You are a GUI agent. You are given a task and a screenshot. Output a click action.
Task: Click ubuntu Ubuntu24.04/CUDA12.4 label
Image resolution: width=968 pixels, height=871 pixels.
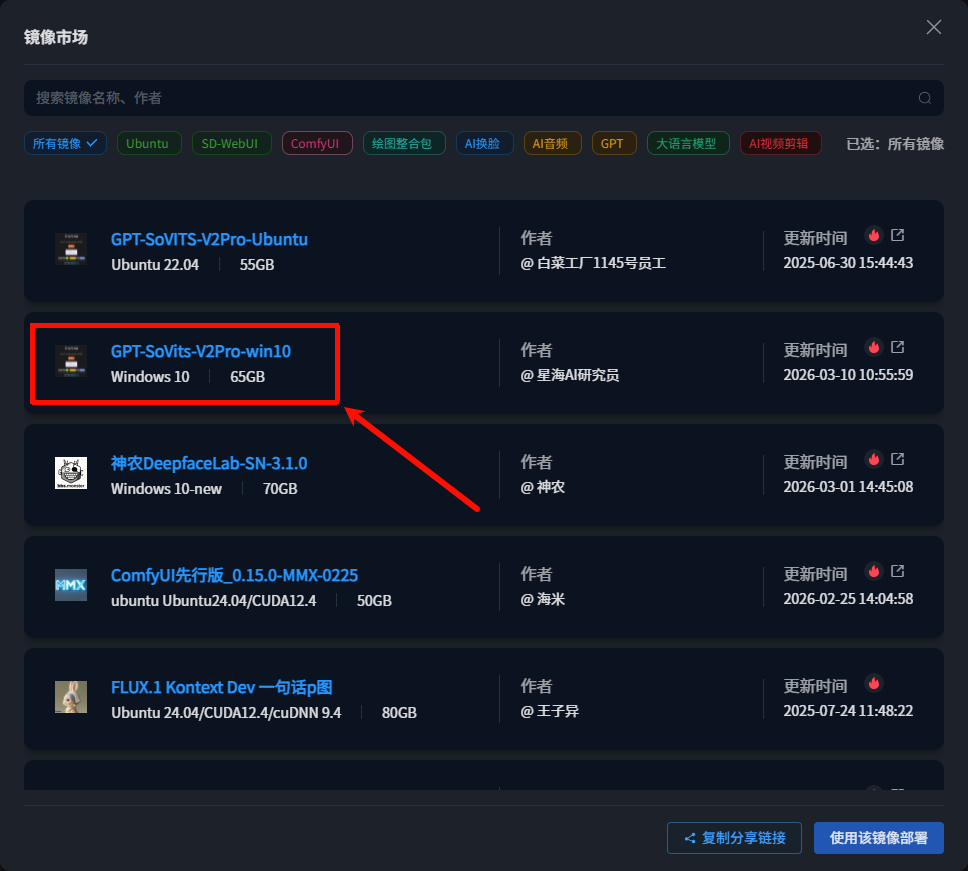coord(214,601)
